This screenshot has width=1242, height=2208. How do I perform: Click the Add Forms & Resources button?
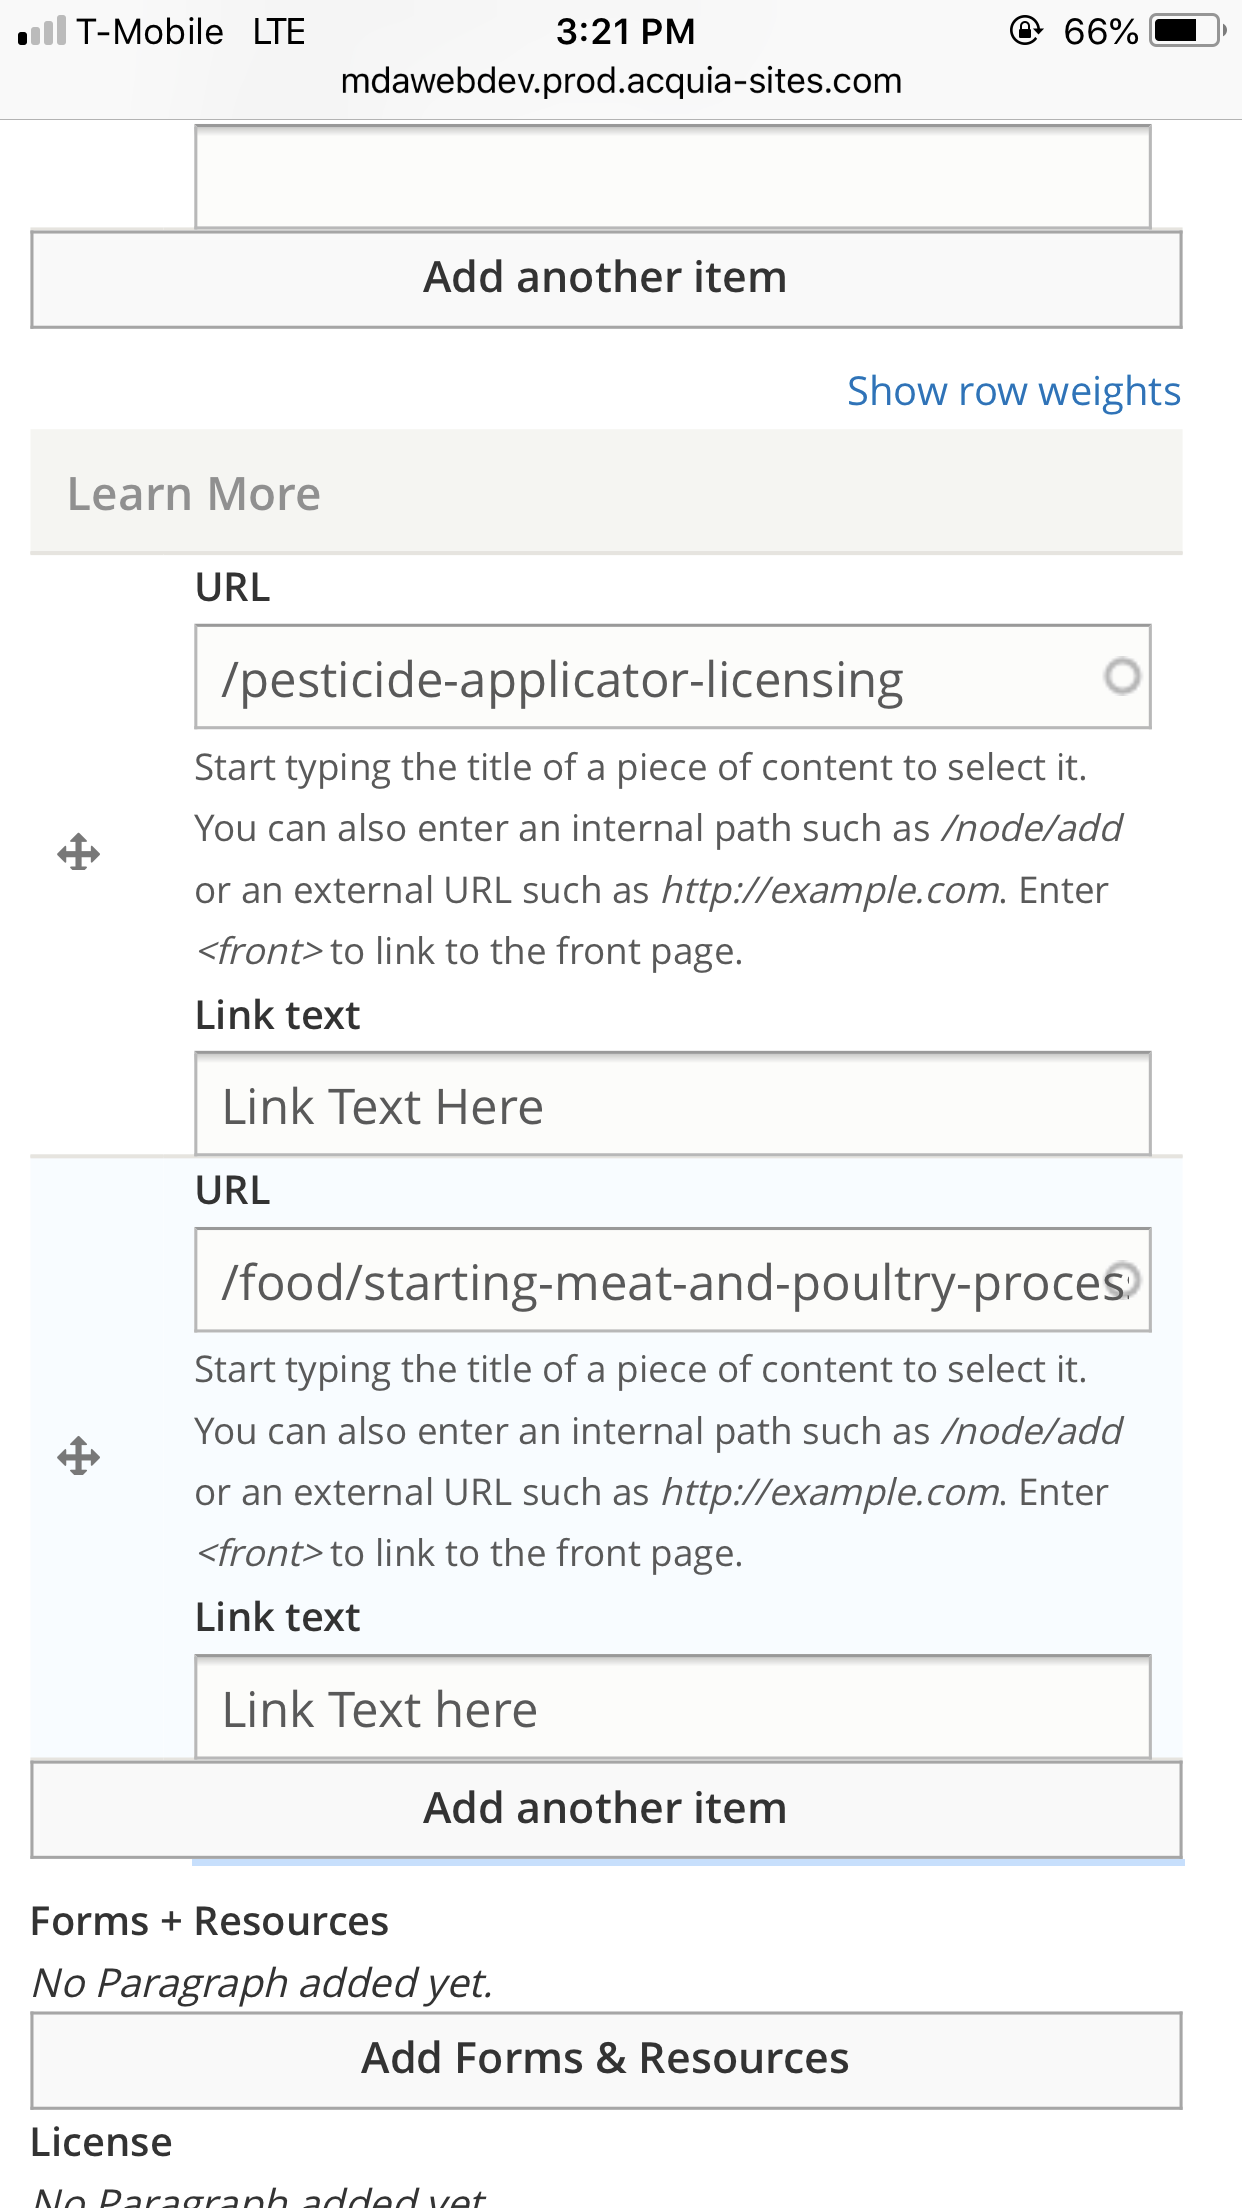tap(606, 2059)
